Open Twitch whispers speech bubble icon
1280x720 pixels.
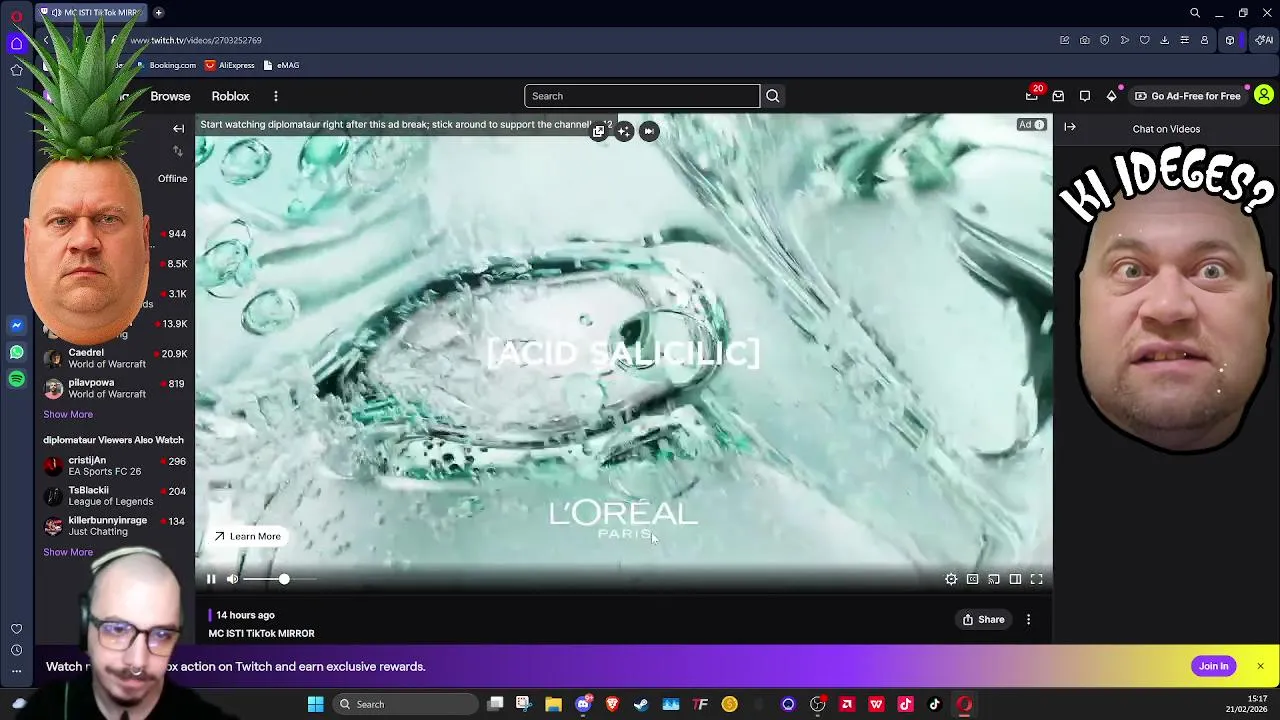coord(1085,96)
